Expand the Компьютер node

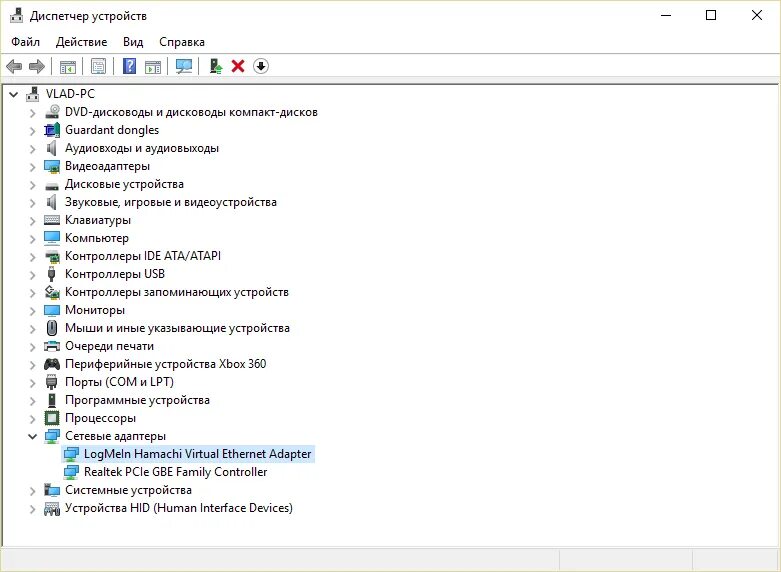tap(33, 239)
